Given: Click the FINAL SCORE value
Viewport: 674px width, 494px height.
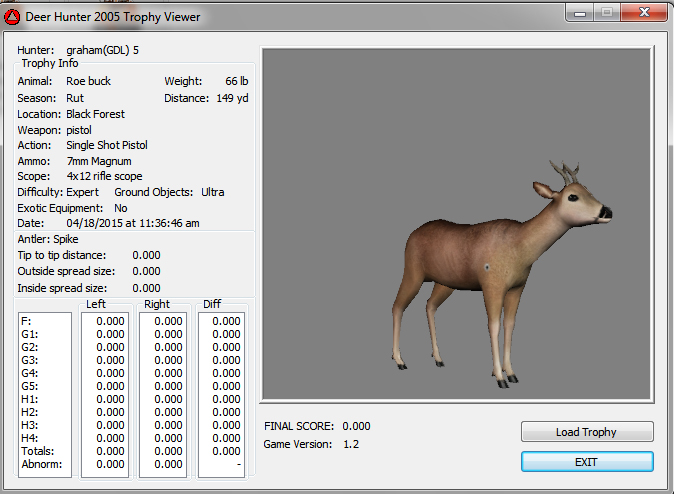Looking at the screenshot, I should coord(356,426).
